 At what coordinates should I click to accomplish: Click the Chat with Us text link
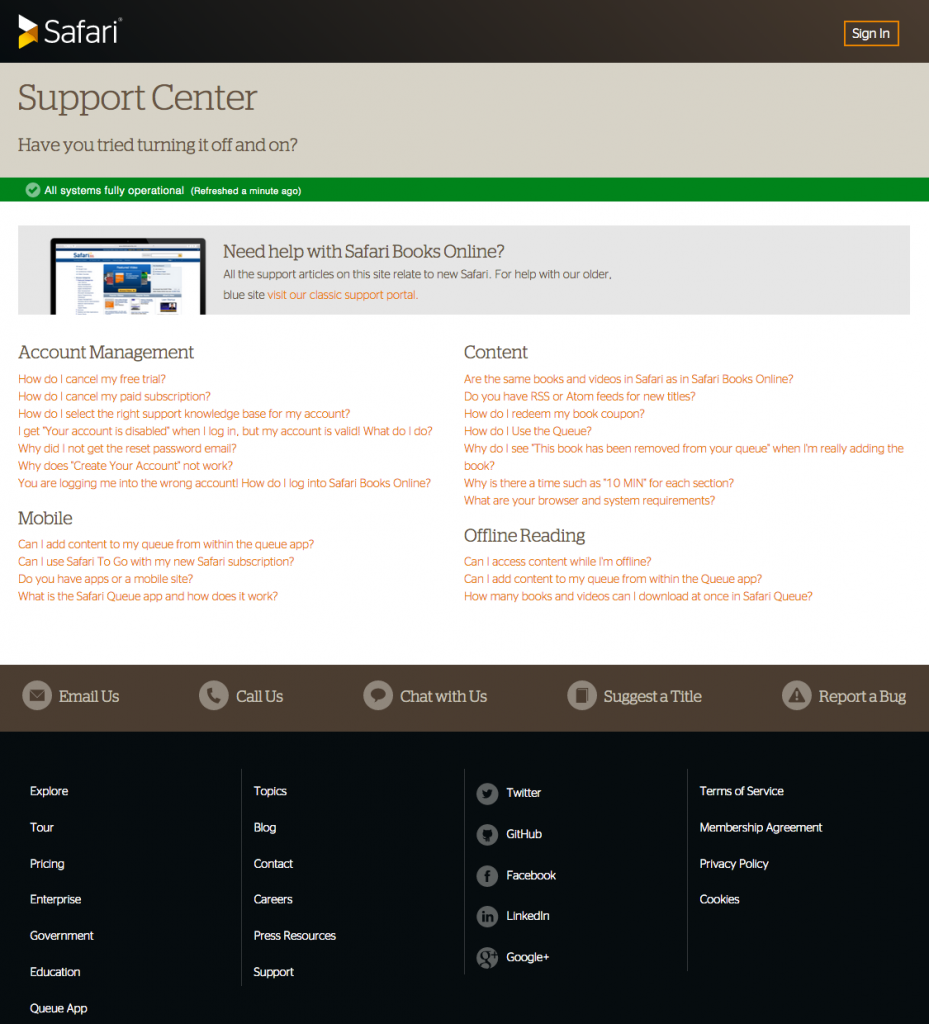[x=443, y=696]
